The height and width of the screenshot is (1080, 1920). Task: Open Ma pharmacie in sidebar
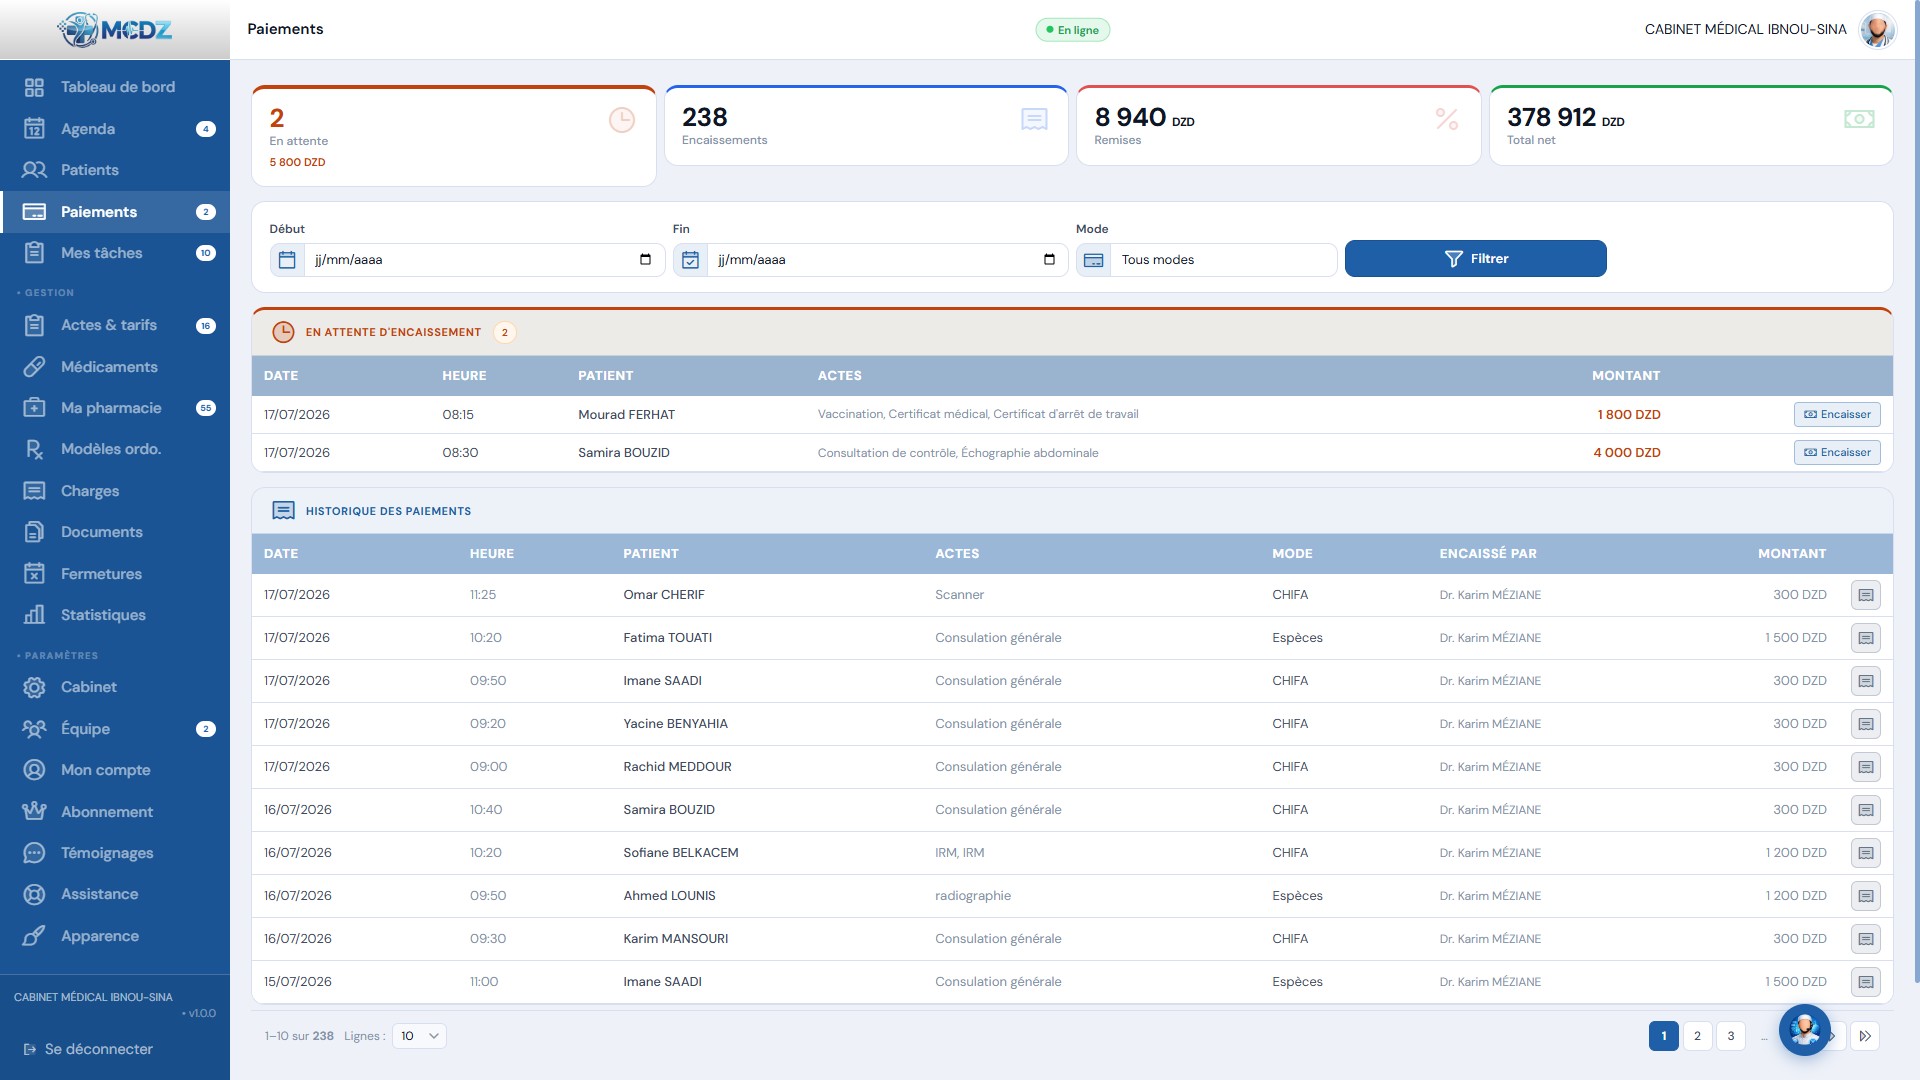[x=115, y=408]
